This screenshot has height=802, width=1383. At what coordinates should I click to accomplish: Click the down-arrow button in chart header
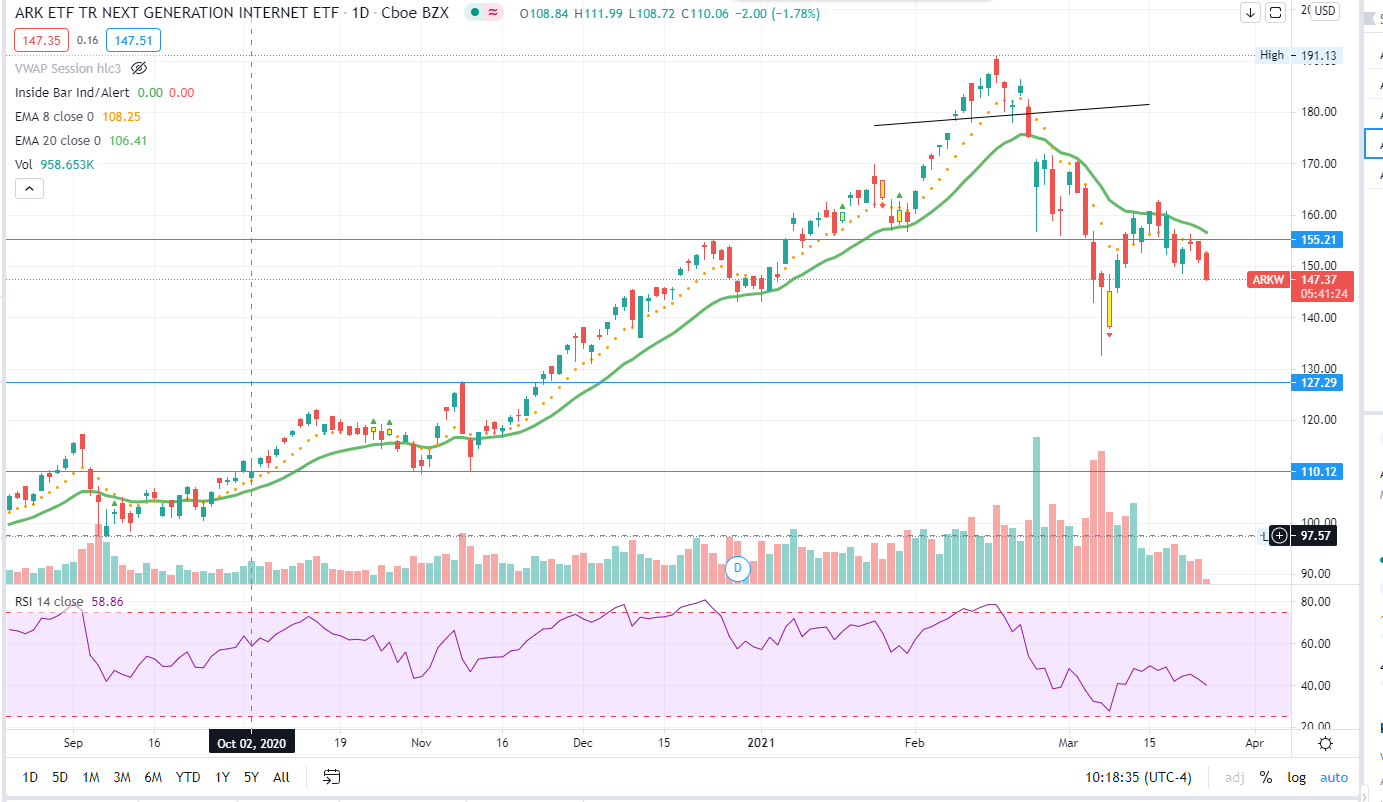click(x=1251, y=12)
